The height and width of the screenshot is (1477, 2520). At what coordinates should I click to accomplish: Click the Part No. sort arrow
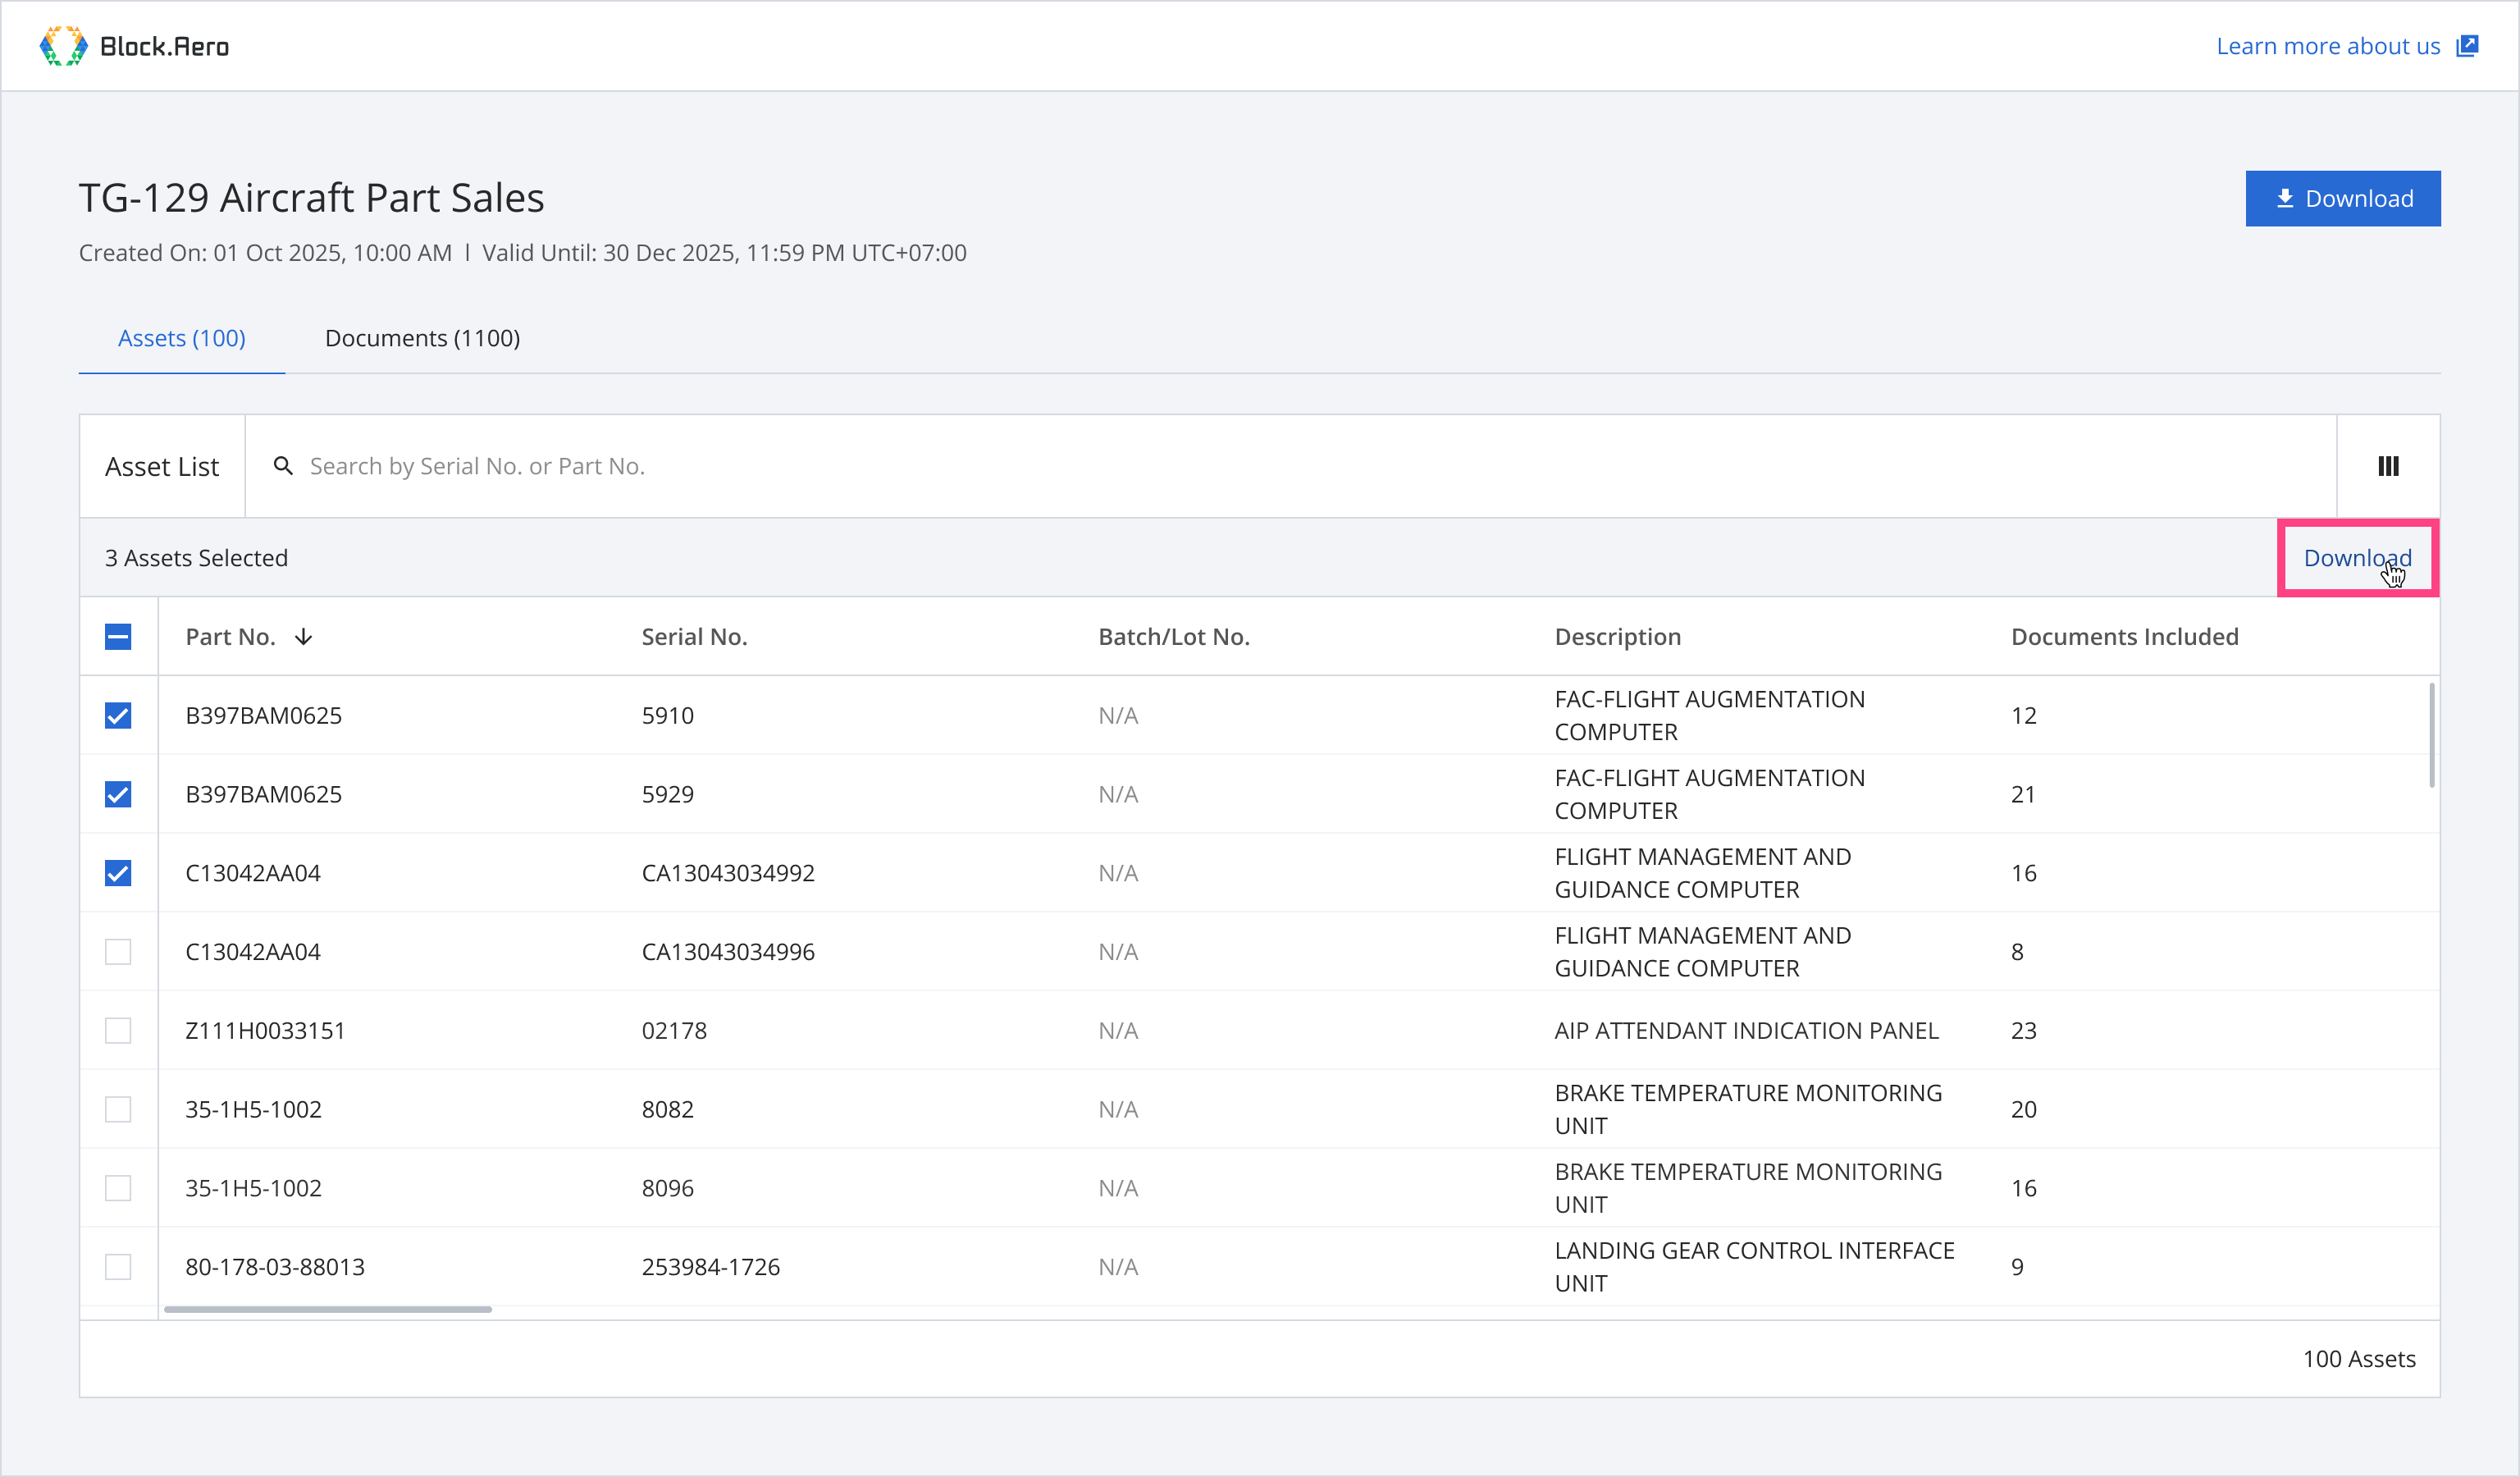(x=304, y=637)
